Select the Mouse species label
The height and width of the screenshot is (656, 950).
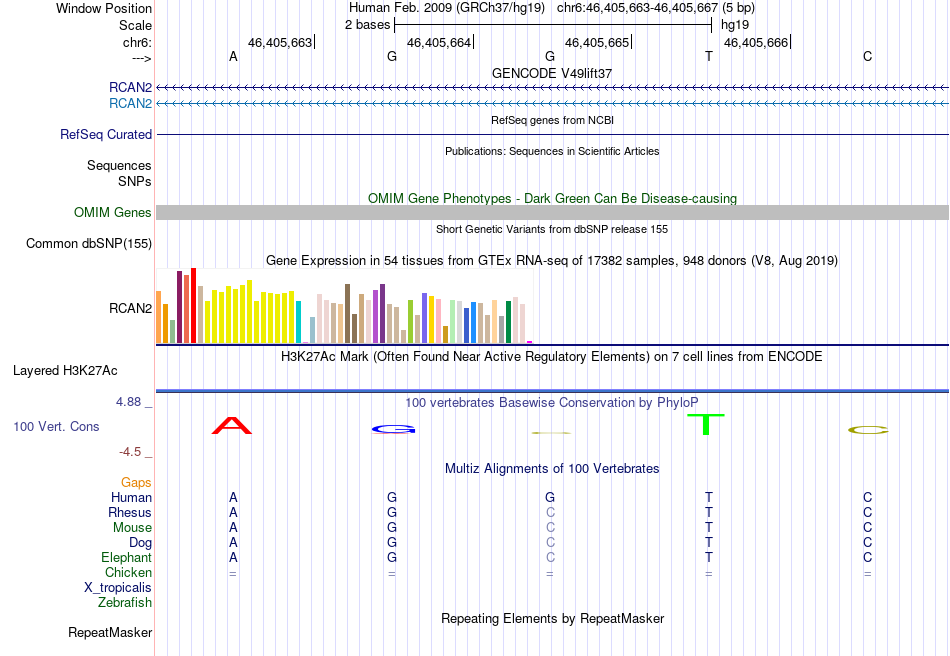click(x=132, y=528)
